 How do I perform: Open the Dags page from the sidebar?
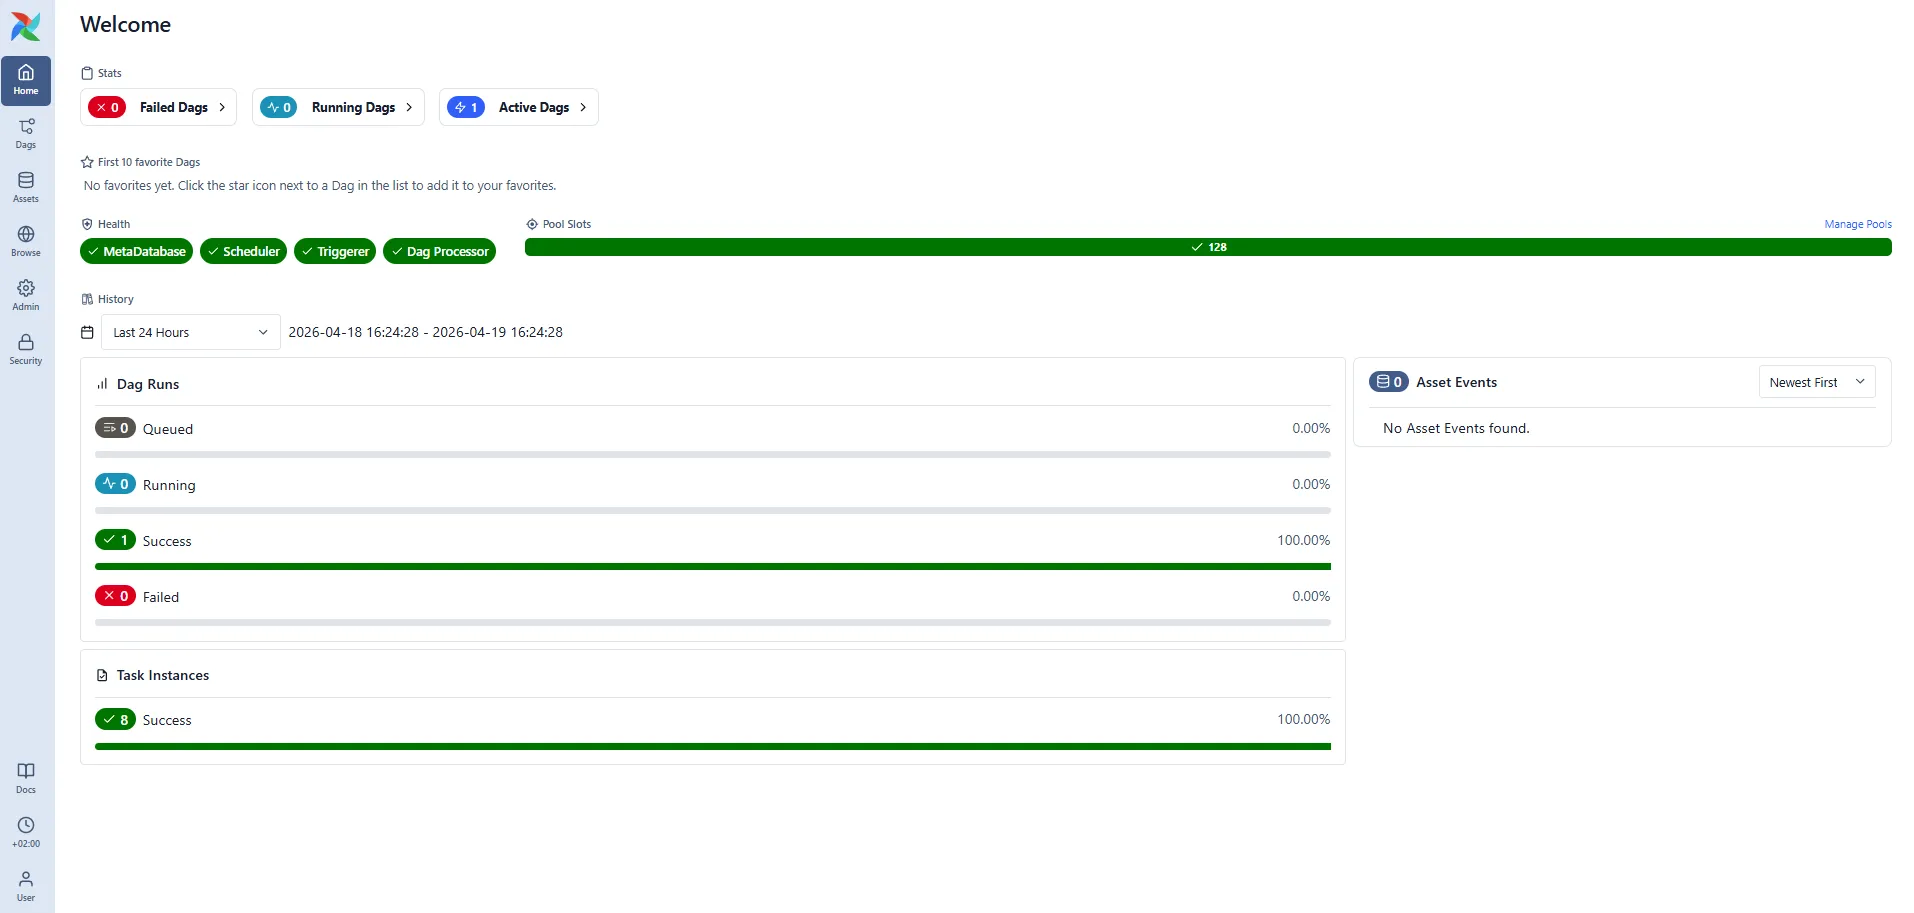pos(25,134)
